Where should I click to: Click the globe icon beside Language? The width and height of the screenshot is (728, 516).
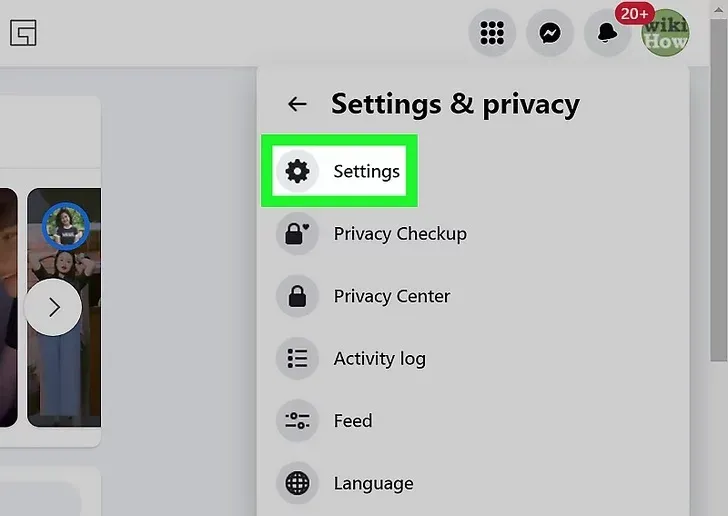(x=297, y=483)
